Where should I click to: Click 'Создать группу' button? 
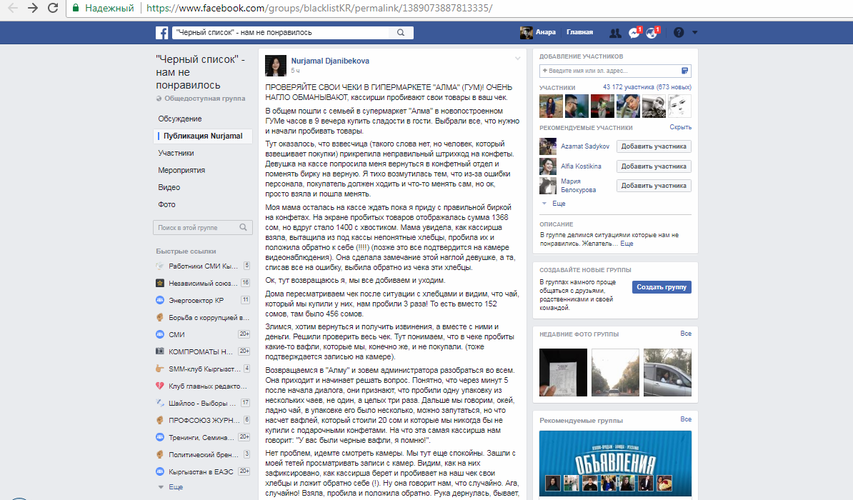661,287
